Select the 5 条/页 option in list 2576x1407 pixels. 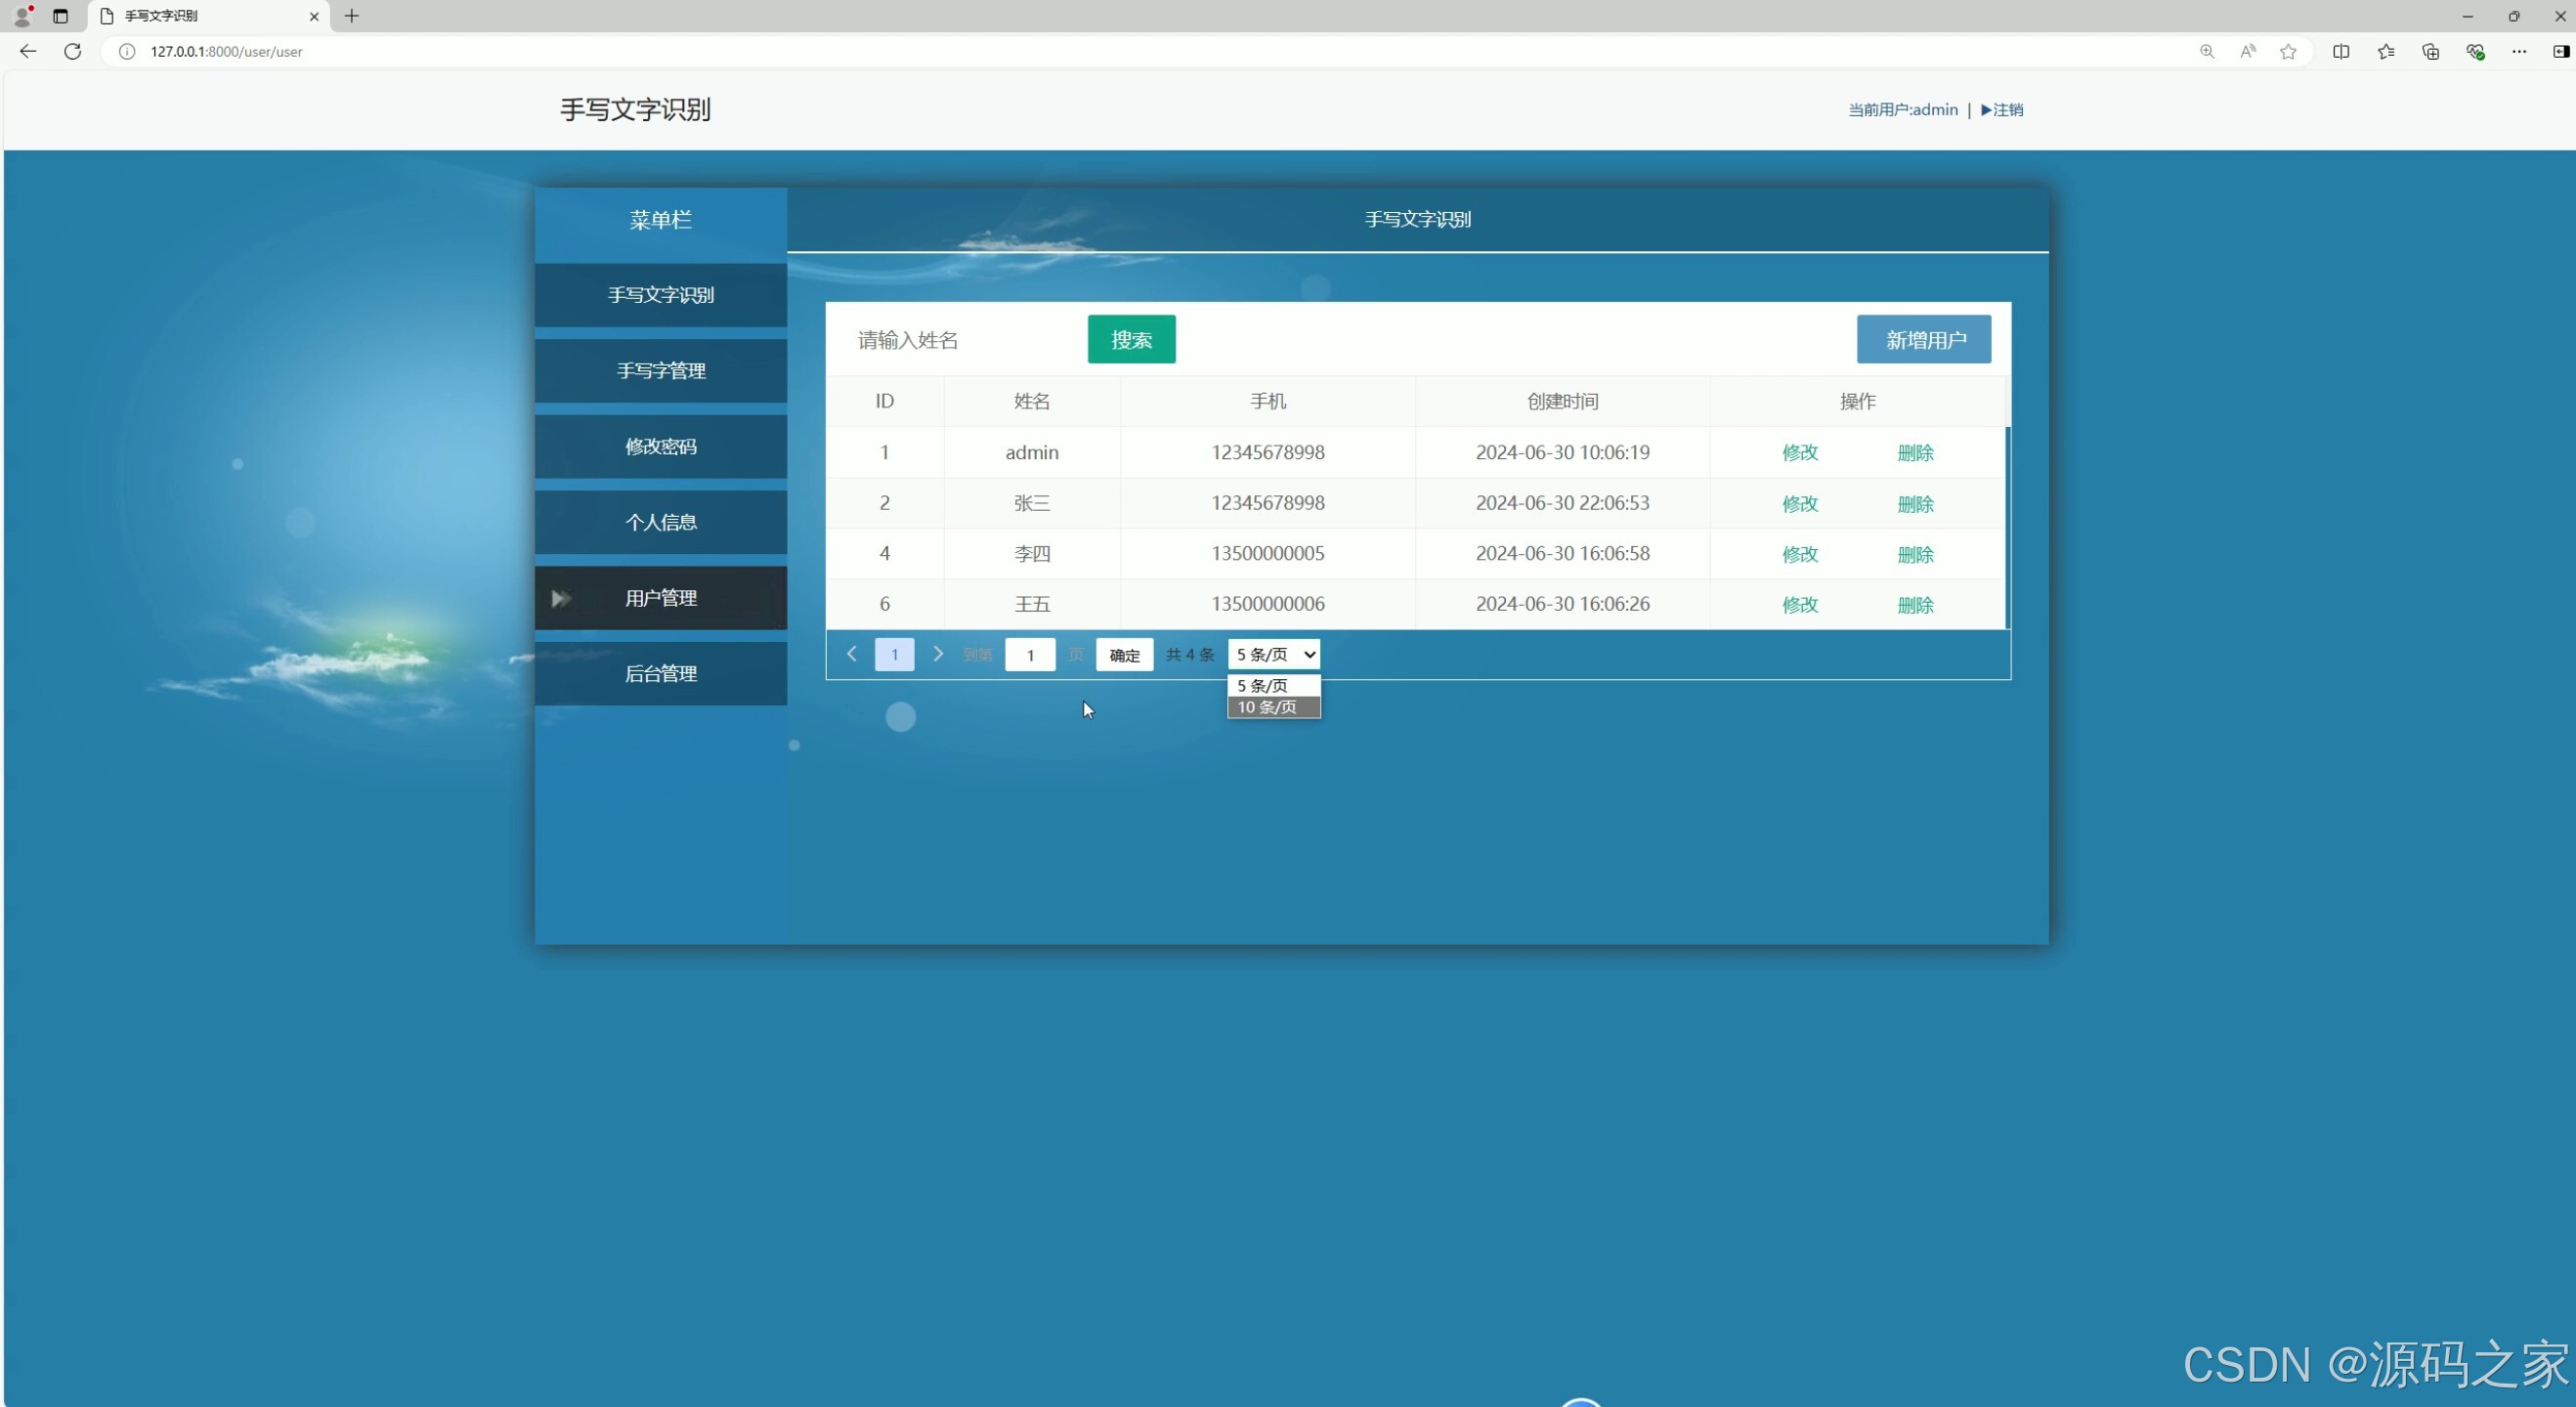[x=1272, y=686]
